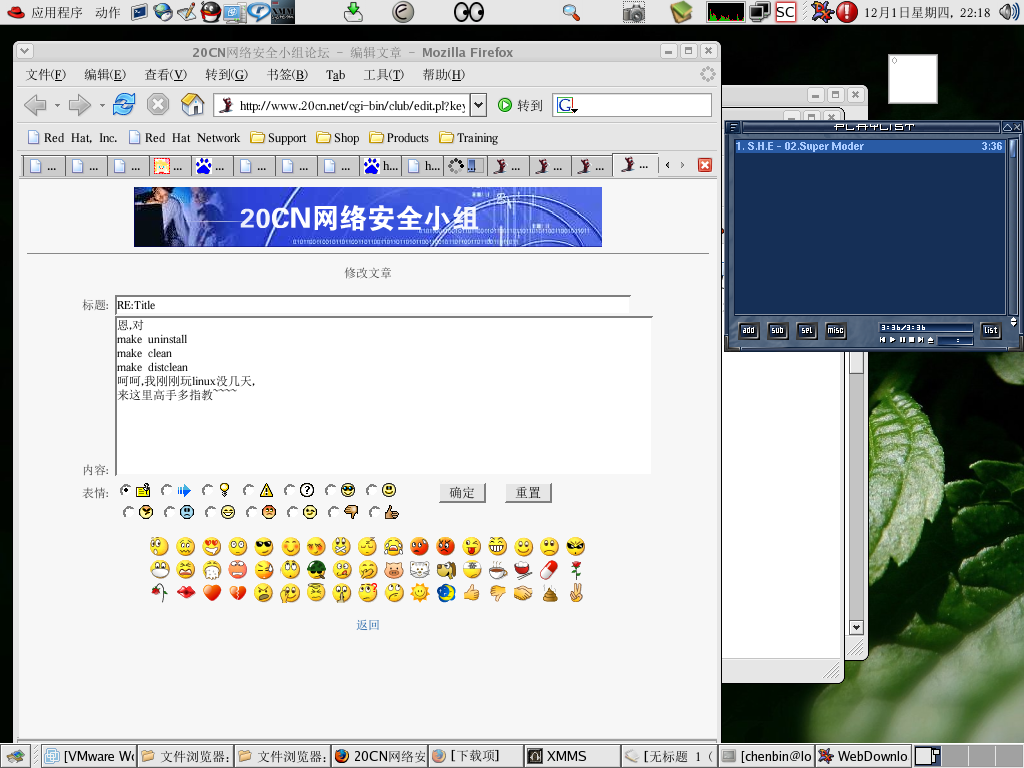
Task: Insert the soldier helmet smiley emoticon
Action: click(316, 570)
